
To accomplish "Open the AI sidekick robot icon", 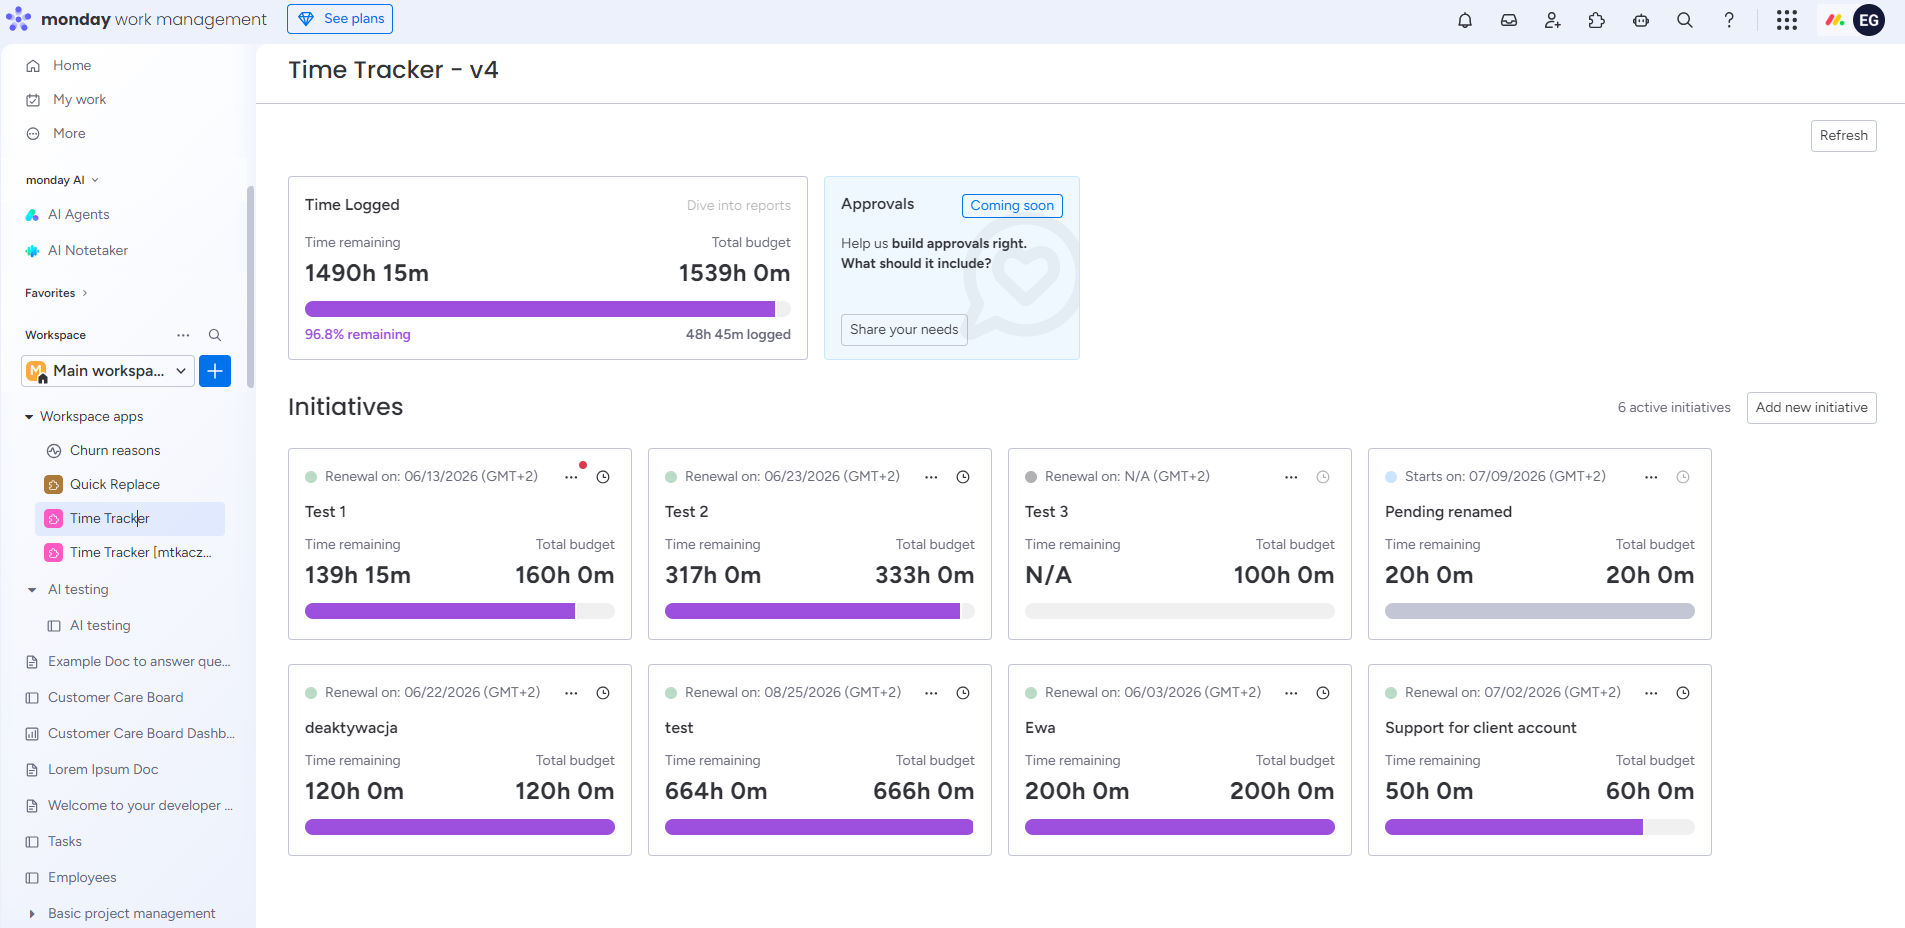I will 1641,20.
